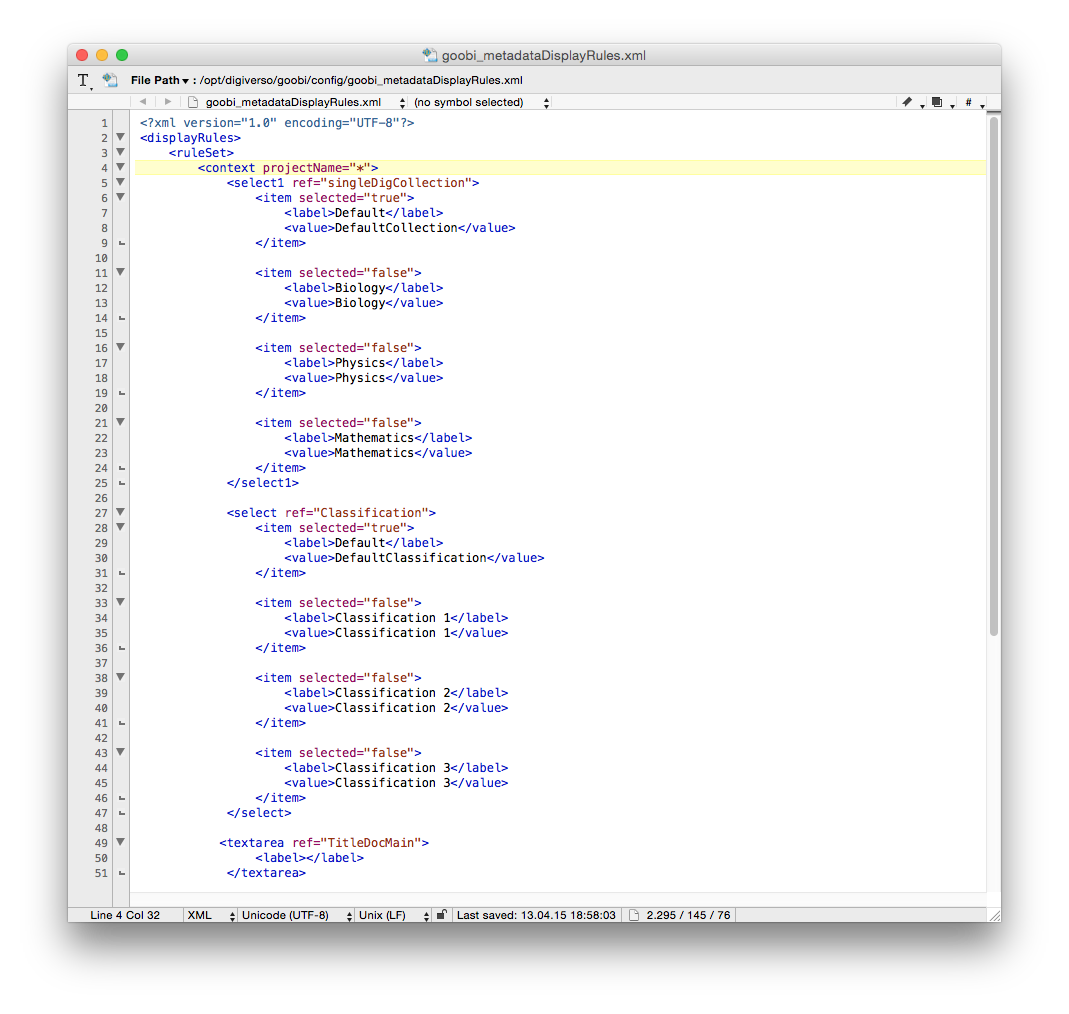Click the label Biology text on line 12
This screenshot has height=1014, width=1069.
click(360, 288)
